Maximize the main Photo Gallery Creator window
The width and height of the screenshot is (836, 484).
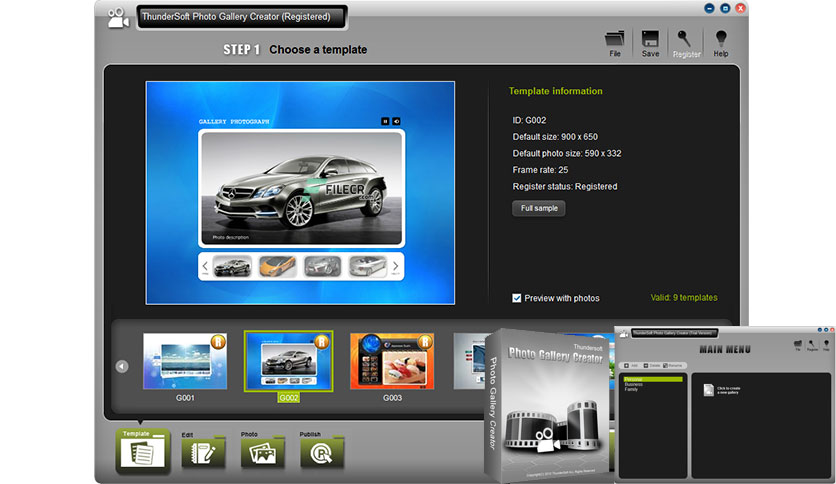tap(725, 8)
